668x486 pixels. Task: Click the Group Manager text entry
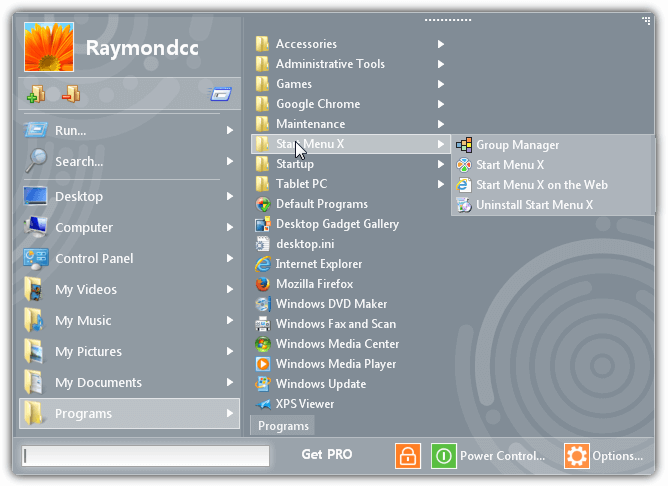point(518,145)
